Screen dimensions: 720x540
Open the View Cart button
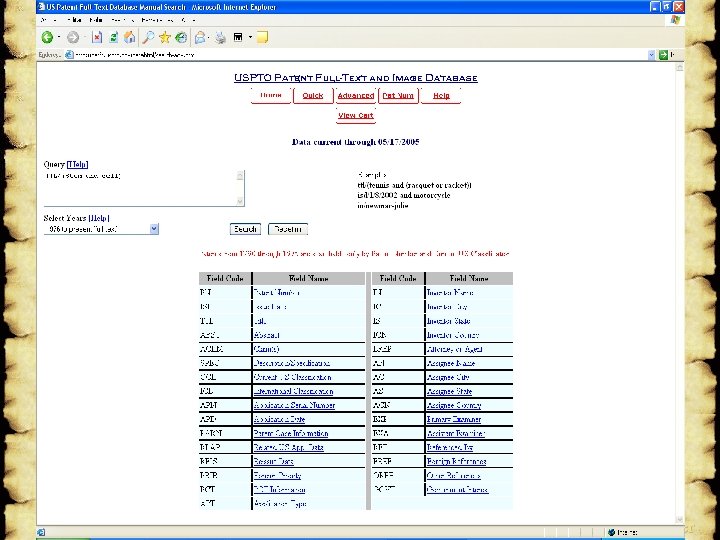click(x=356, y=115)
